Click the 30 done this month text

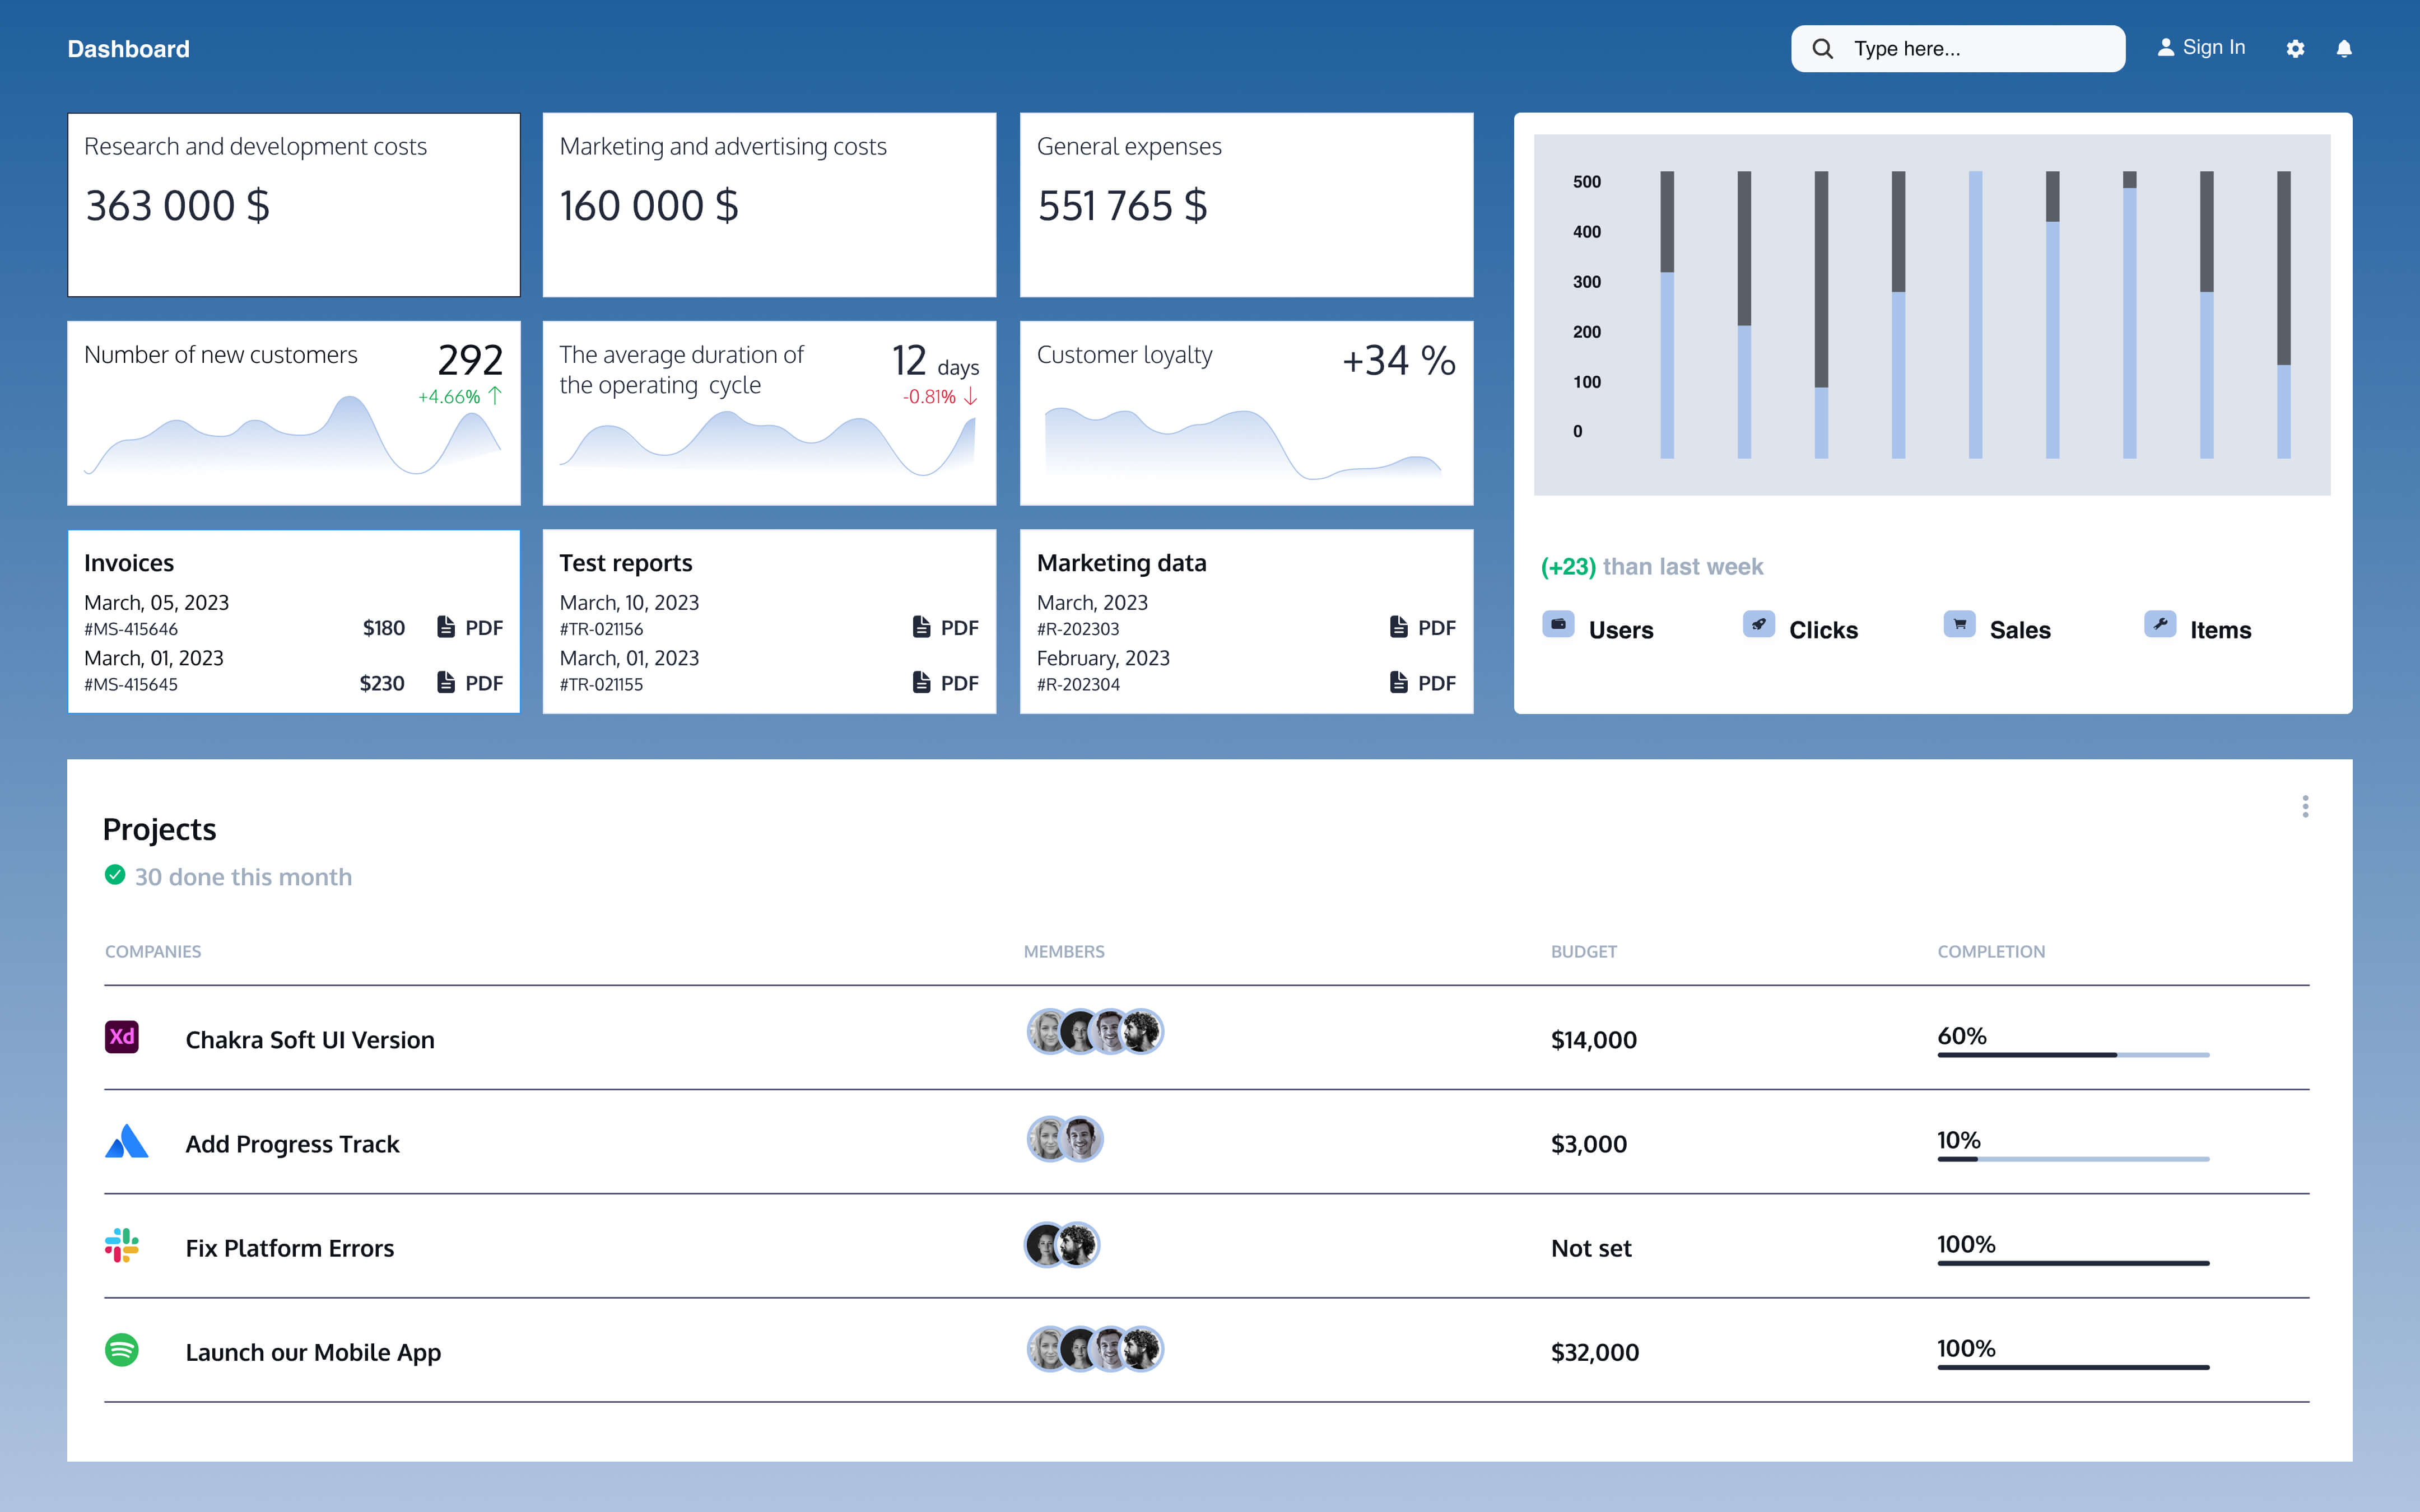243,876
